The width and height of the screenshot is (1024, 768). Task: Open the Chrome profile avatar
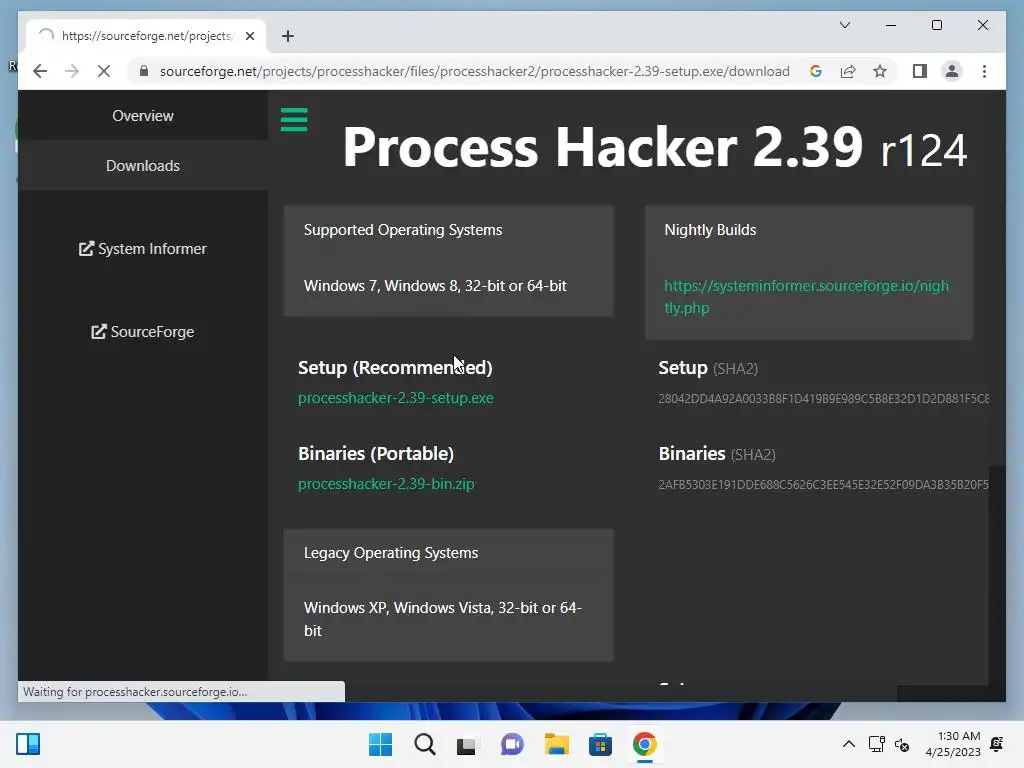pyautogui.click(x=952, y=71)
